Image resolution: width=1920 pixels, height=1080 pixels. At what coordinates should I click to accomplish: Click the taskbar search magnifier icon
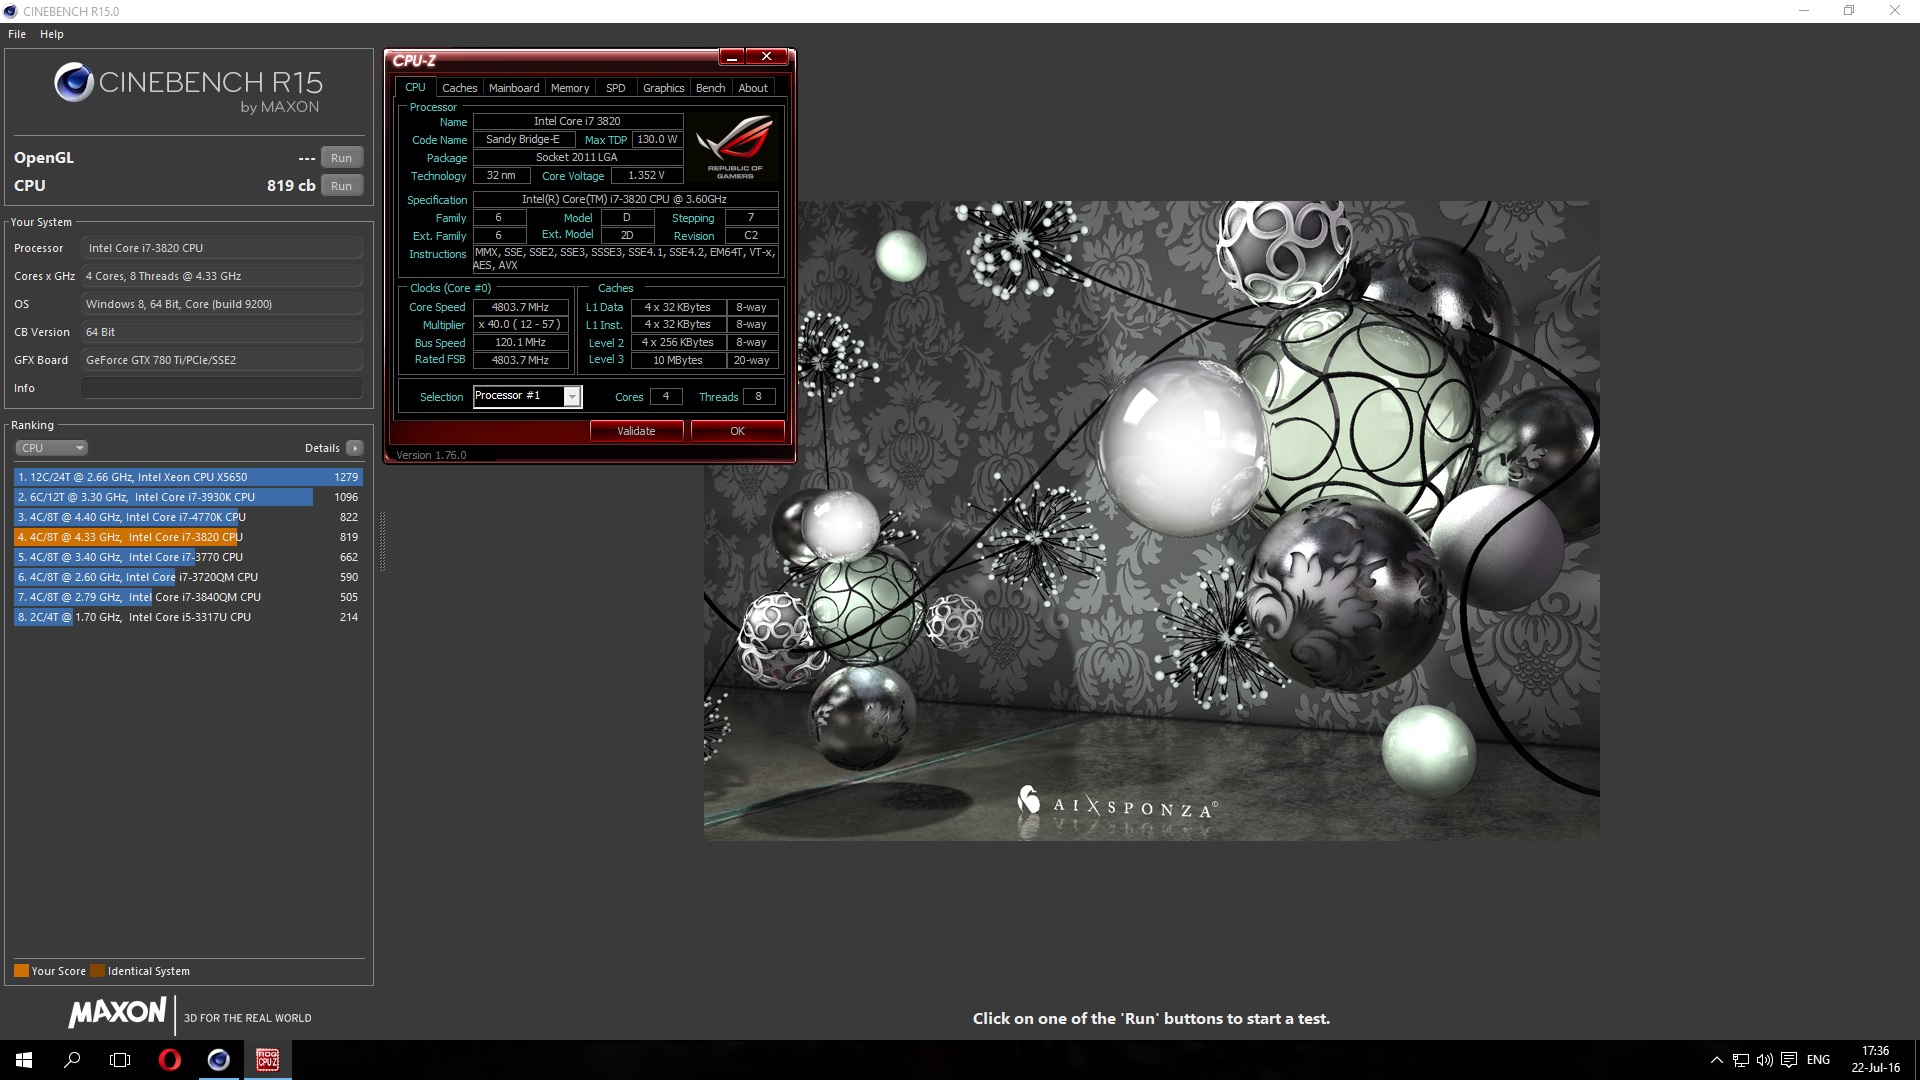(x=72, y=1060)
